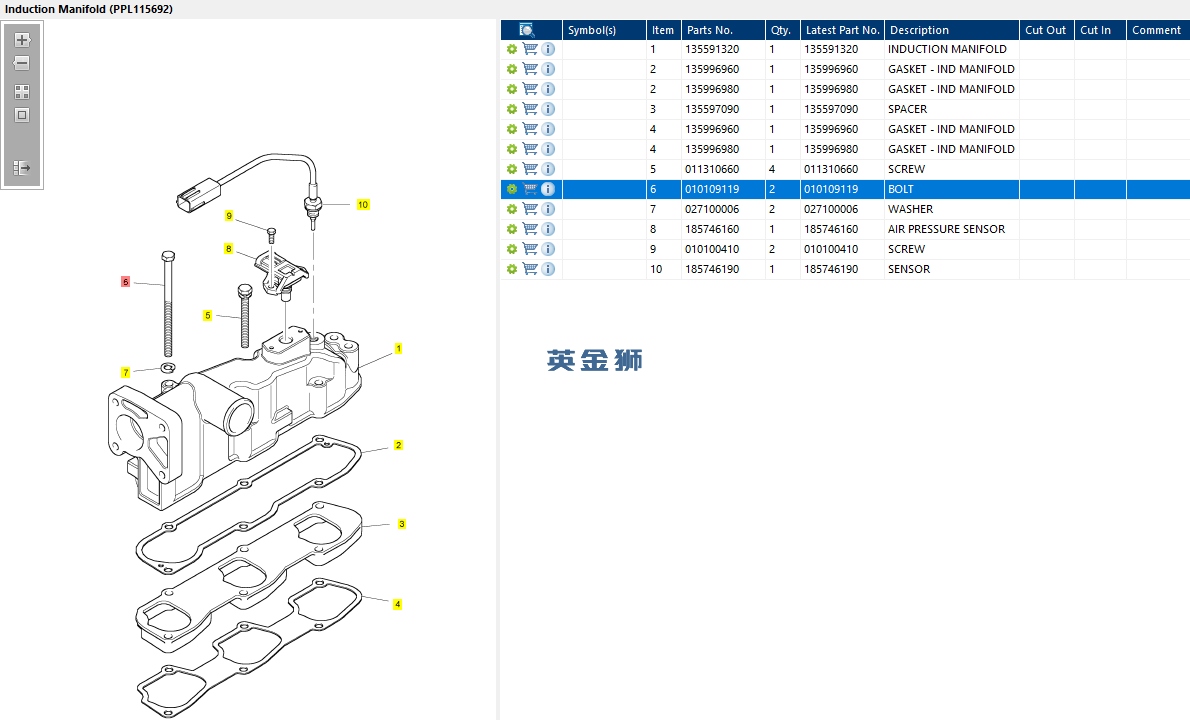Viewport: 1190px width, 720px height.
Task: Click gear icon for INDUCTION MANIFOLD row
Action: point(512,49)
